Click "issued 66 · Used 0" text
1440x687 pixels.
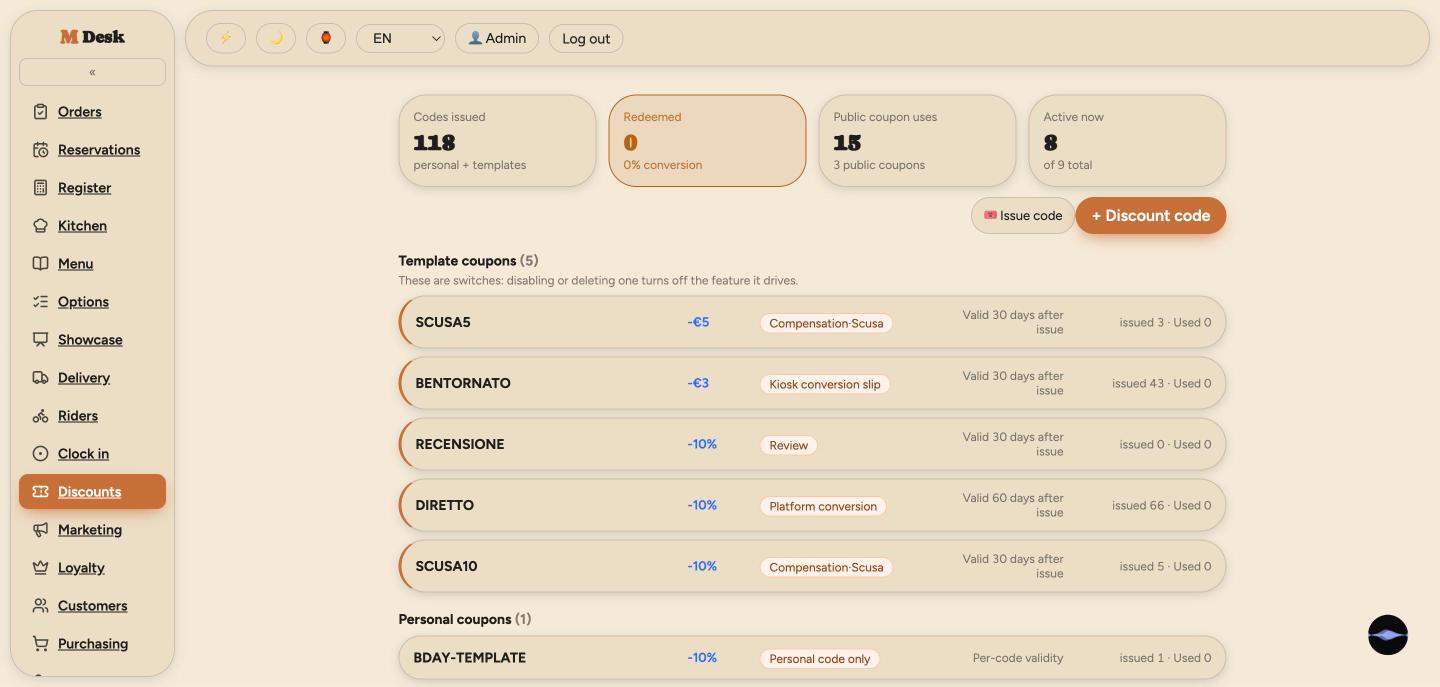tap(1161, 505)
